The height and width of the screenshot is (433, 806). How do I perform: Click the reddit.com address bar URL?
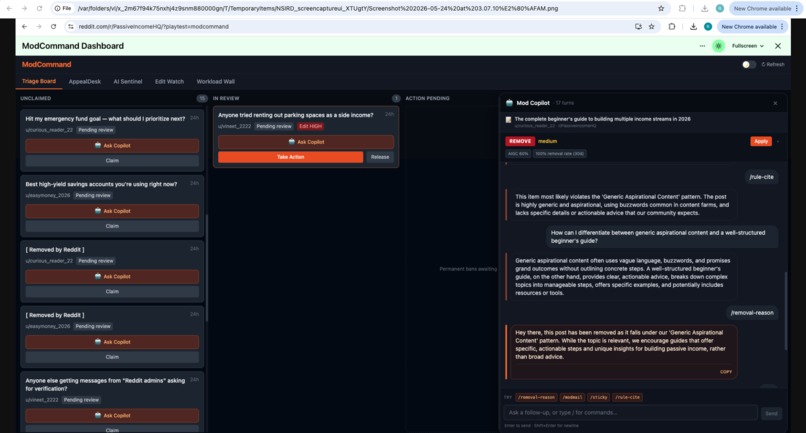(154, 27)
